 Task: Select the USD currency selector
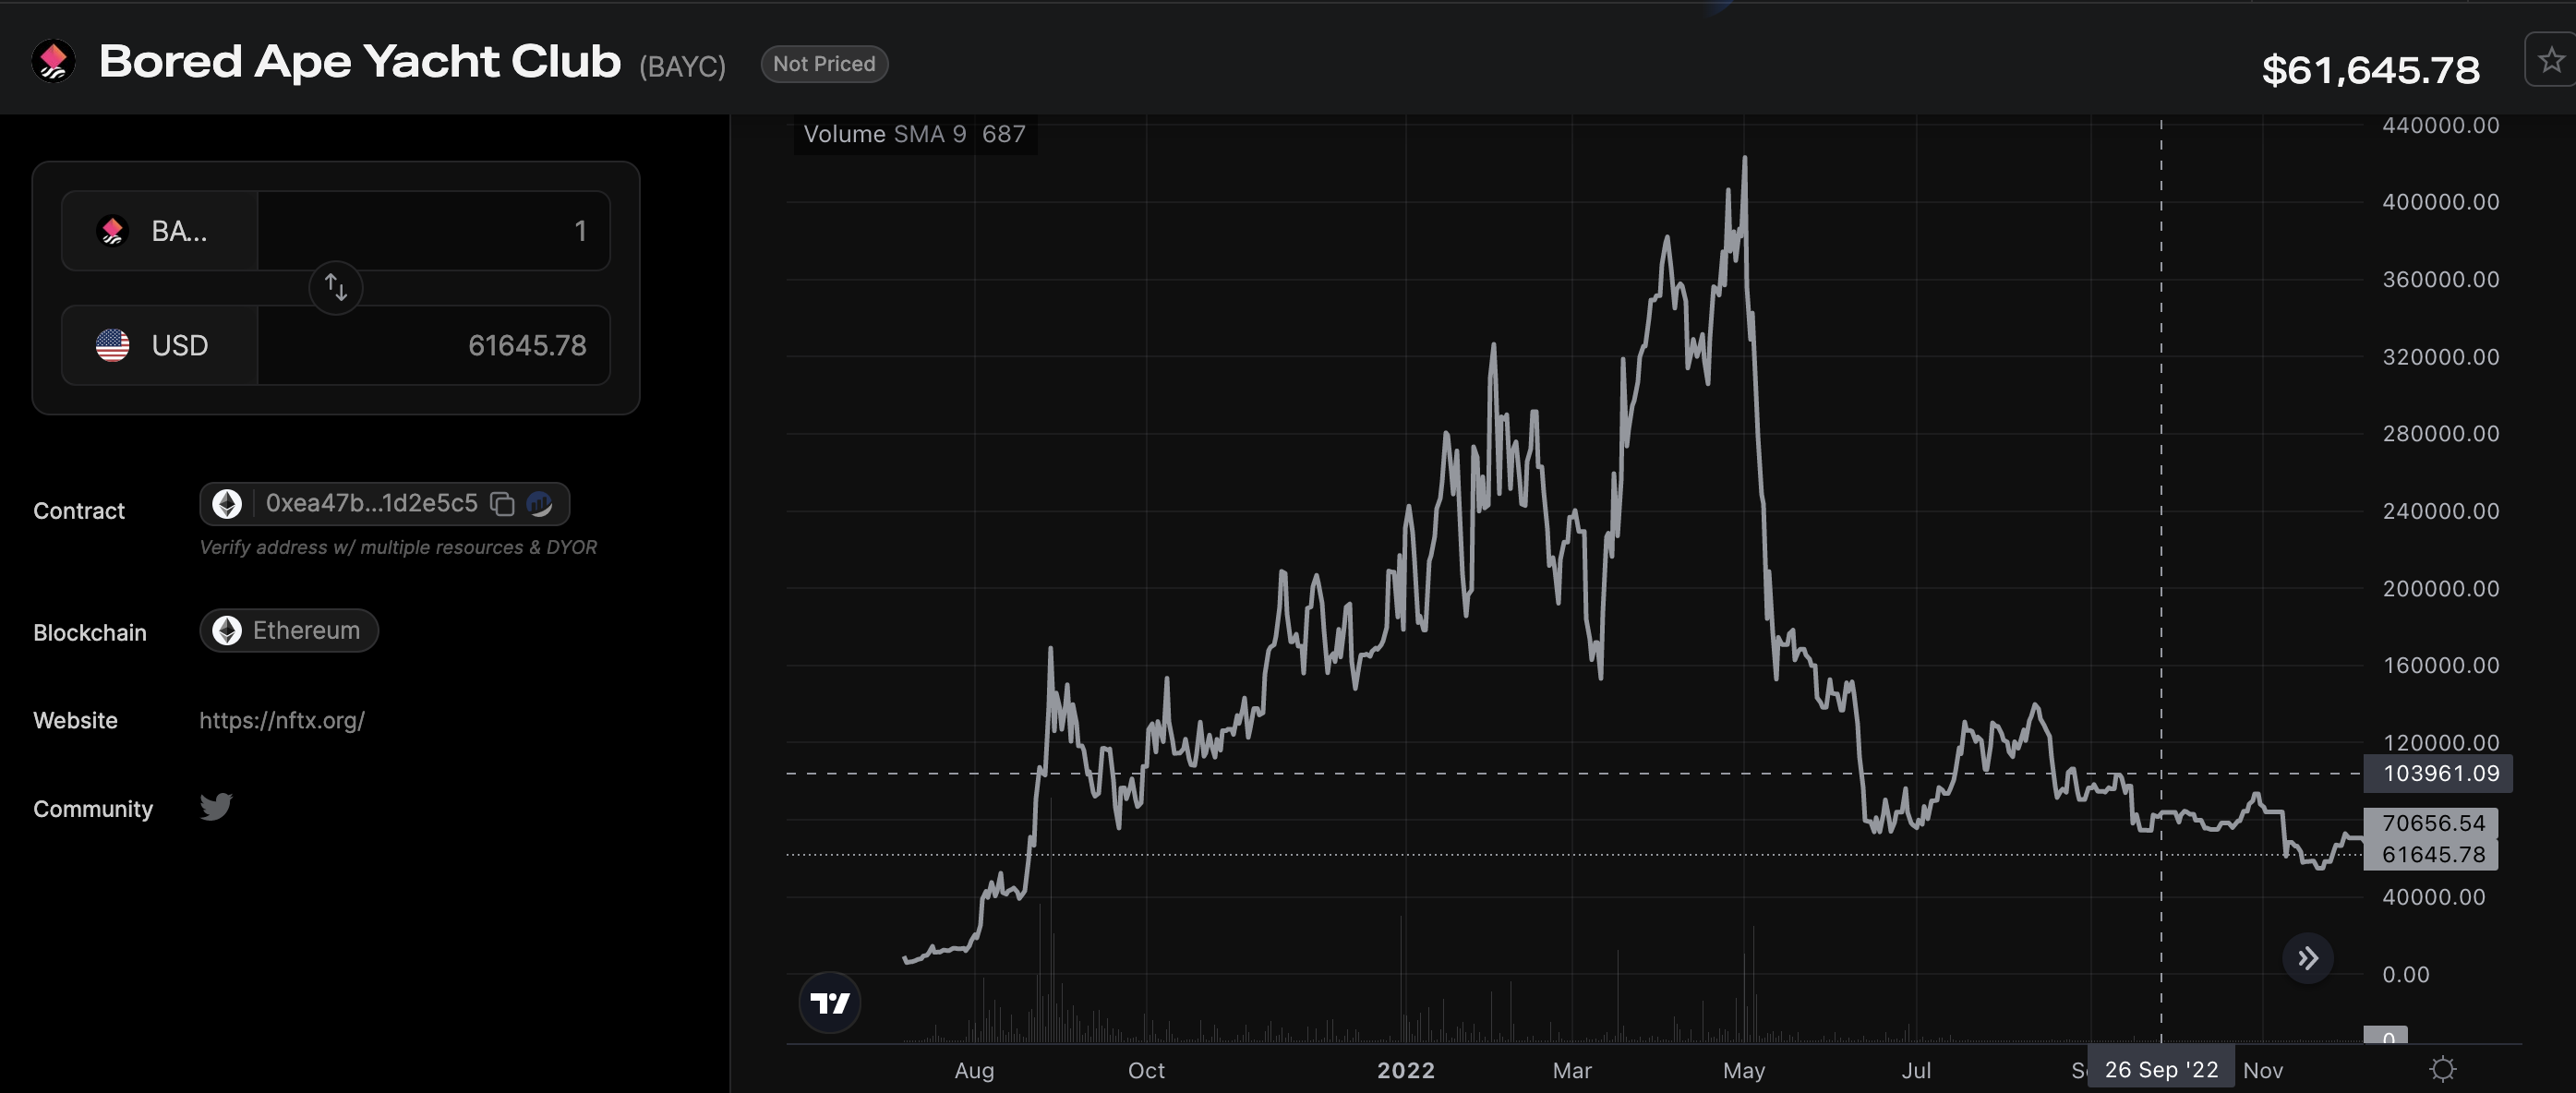coord(160,345)
